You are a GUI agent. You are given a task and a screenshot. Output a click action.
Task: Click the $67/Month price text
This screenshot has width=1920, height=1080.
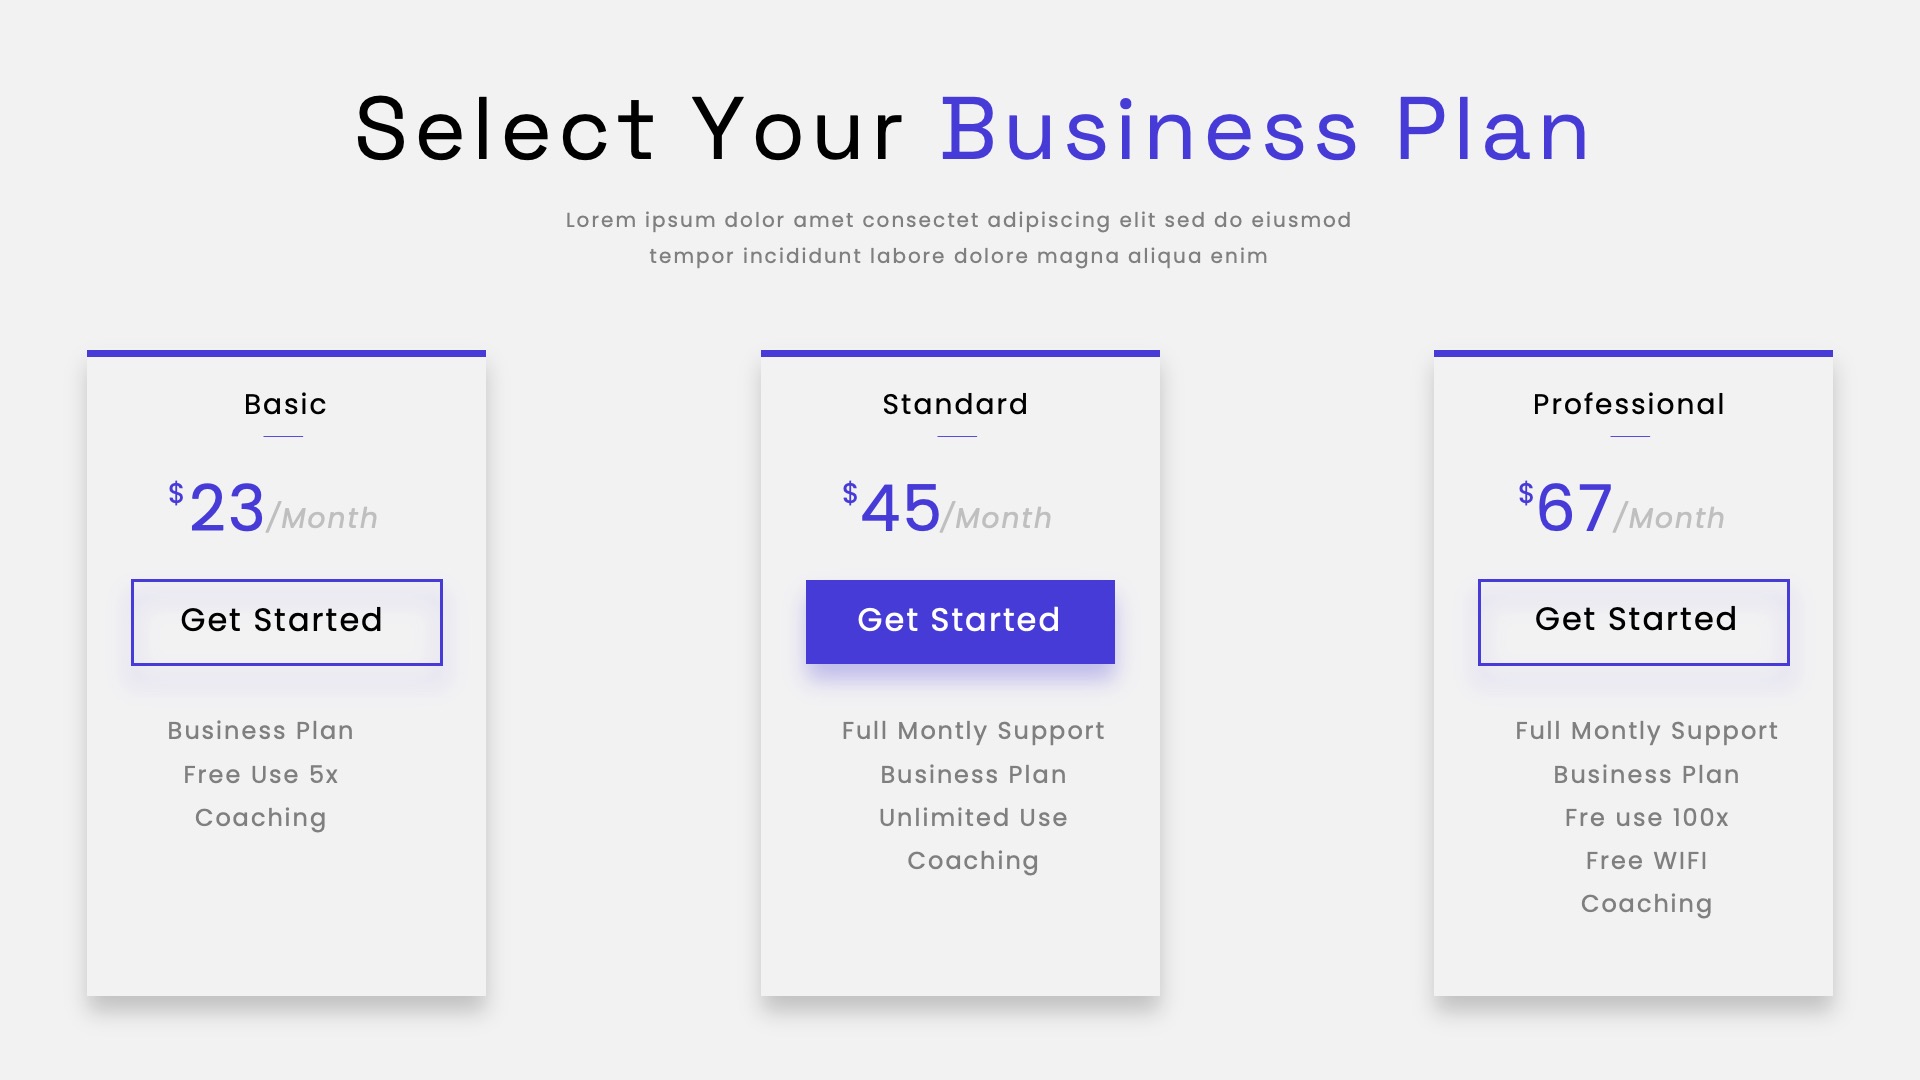tap(1620, 512)
